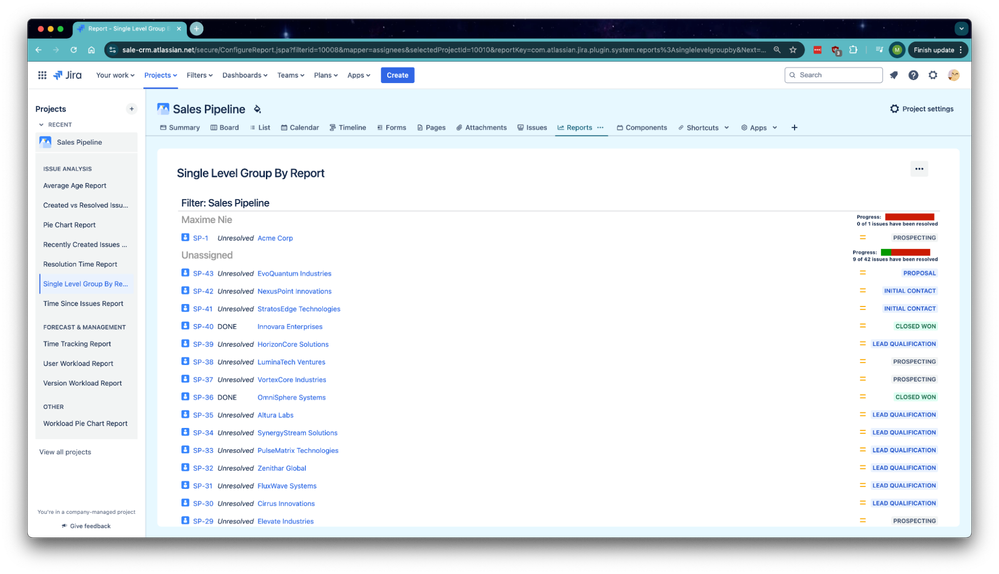Screen dimensions: 999x574
Task: Switch to the Timeline tab
Action: click(x=347, y=127)
